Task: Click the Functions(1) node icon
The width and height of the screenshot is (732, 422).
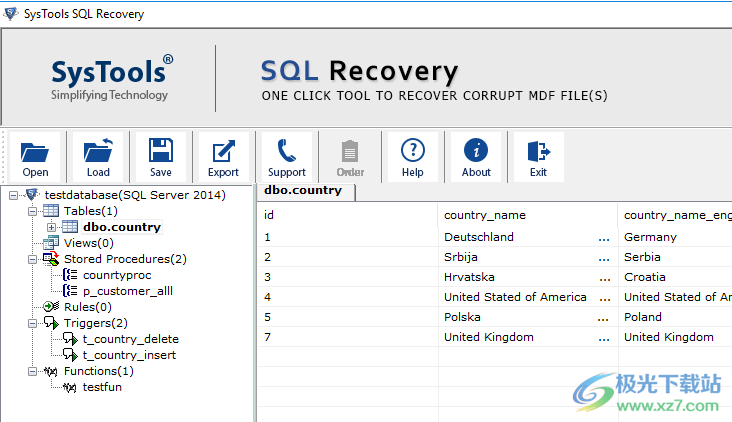Action: pyautogui.click(x=51, y=371)
